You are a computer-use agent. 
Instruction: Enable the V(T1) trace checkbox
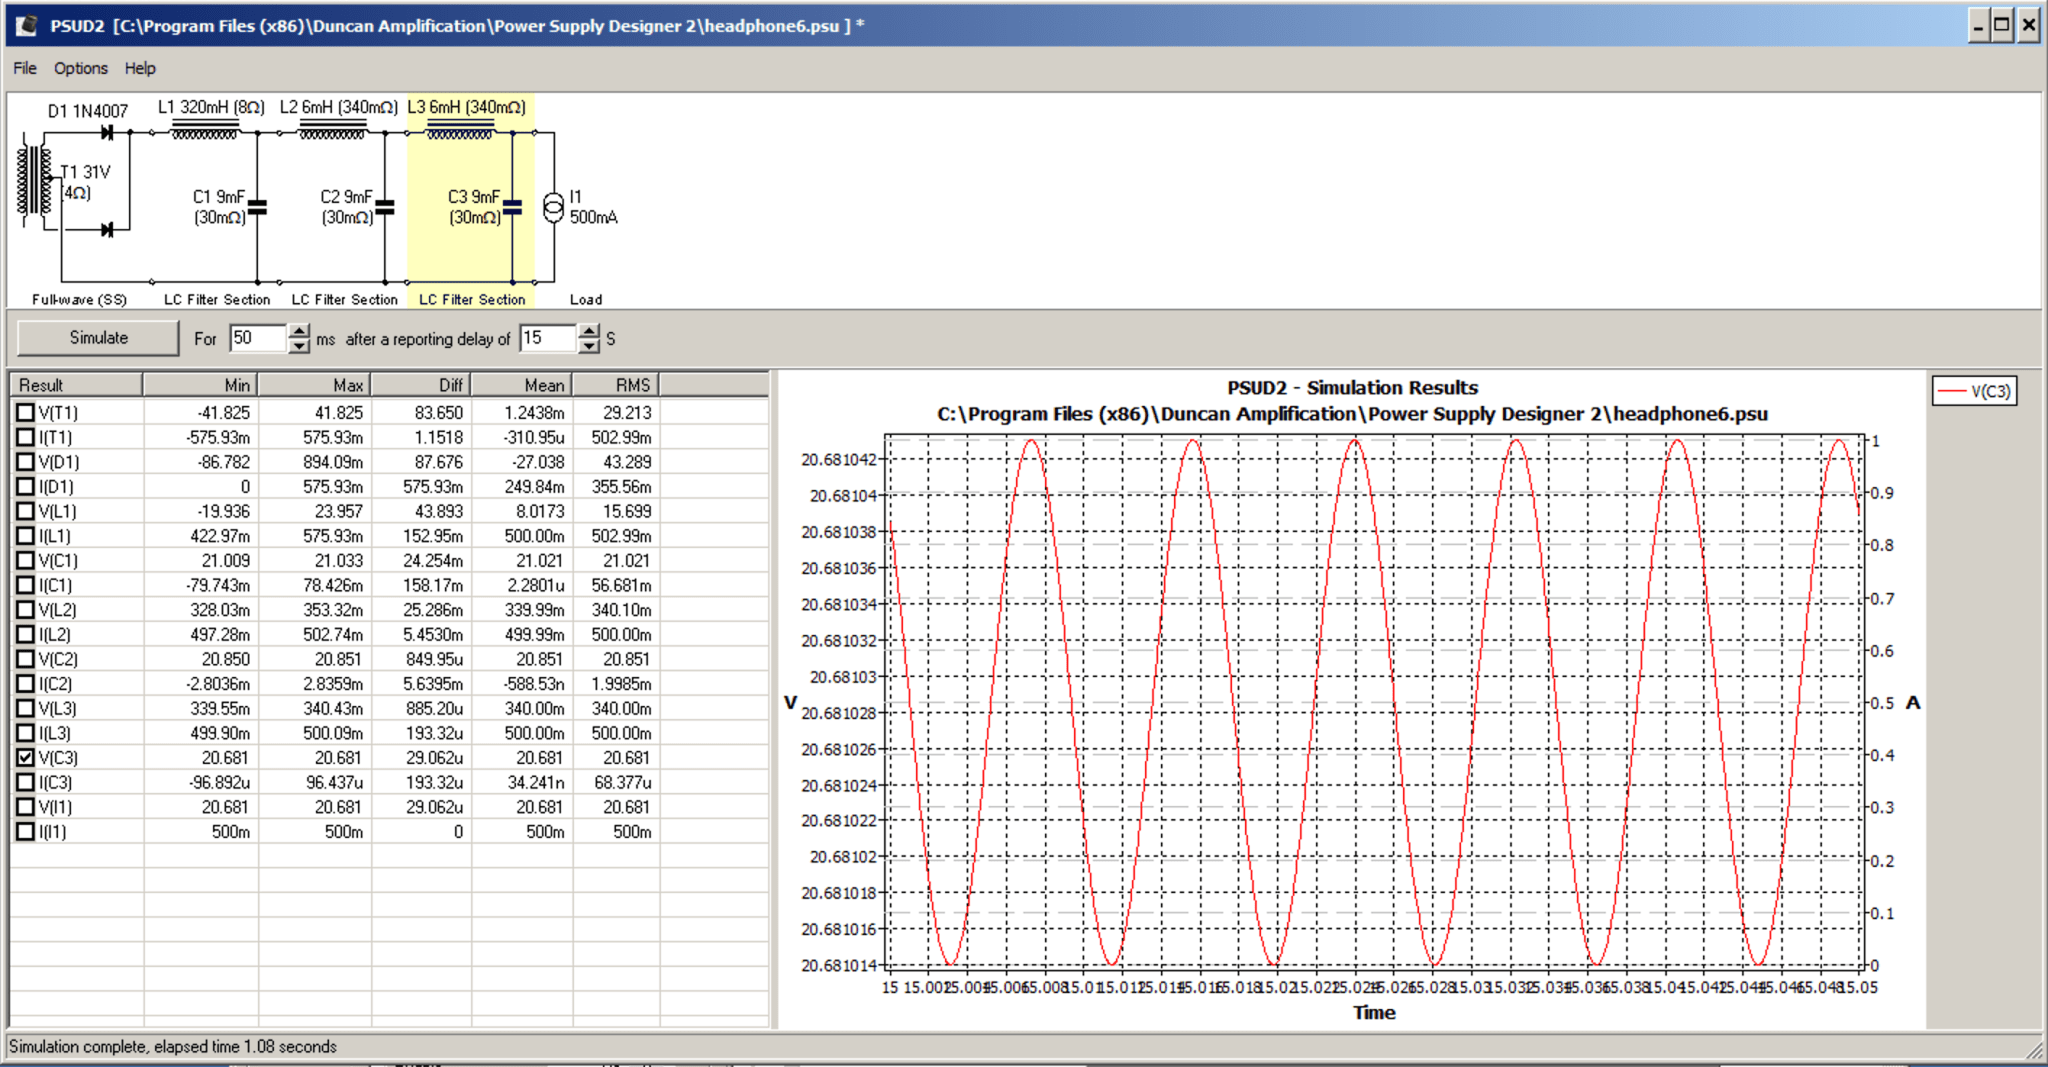pos(26,412)
